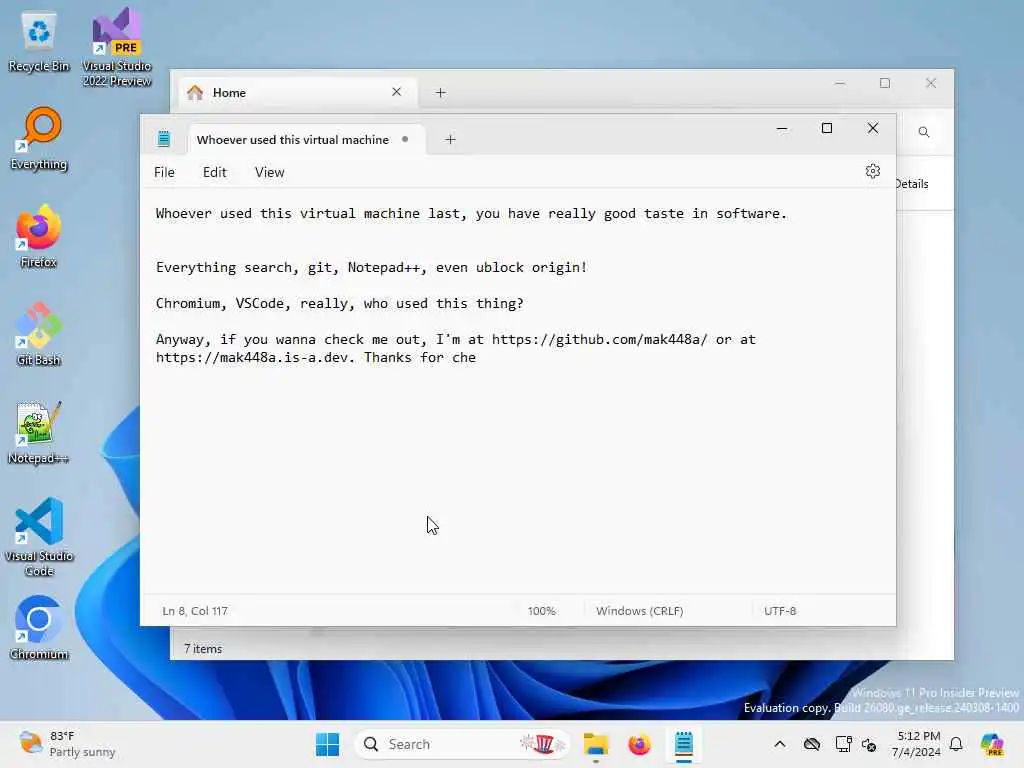Click the line 'Chromium, VSCode, really'
The height and width of the screenshot is (768, 1024).
tap(340, 303)
